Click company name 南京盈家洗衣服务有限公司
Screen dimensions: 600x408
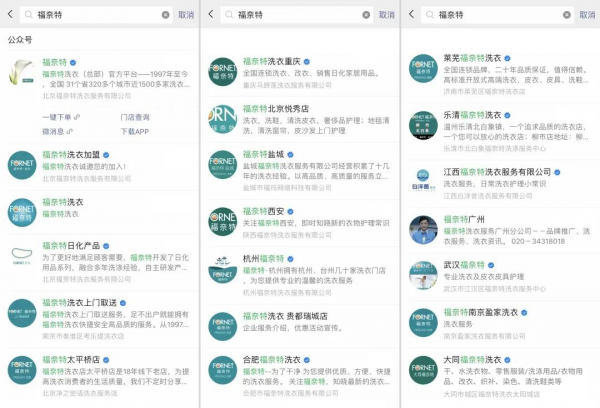(x=484, y=336)
